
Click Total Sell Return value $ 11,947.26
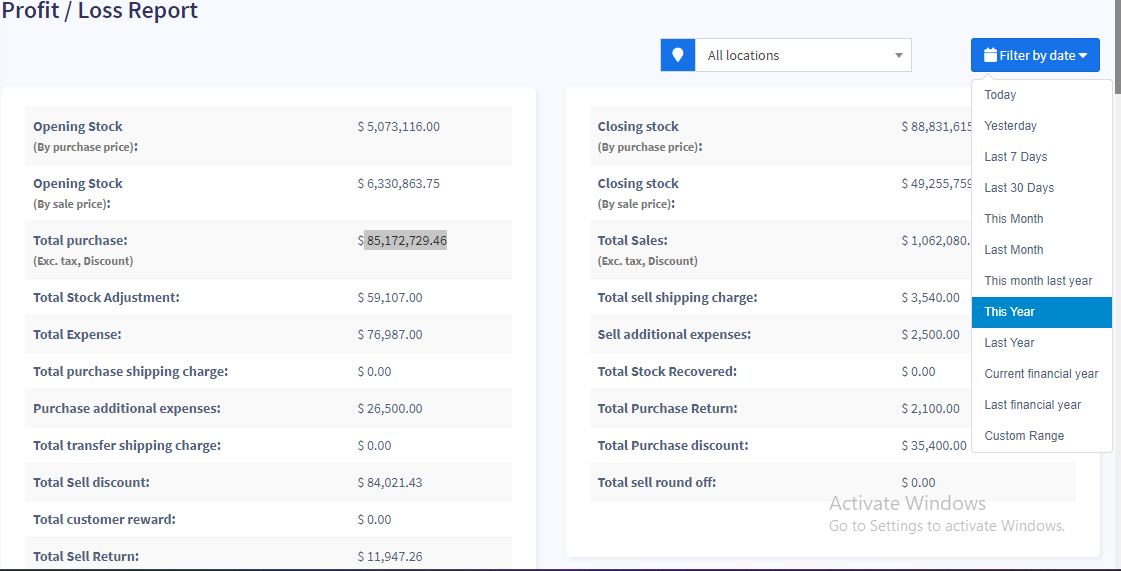coord(390,557)
